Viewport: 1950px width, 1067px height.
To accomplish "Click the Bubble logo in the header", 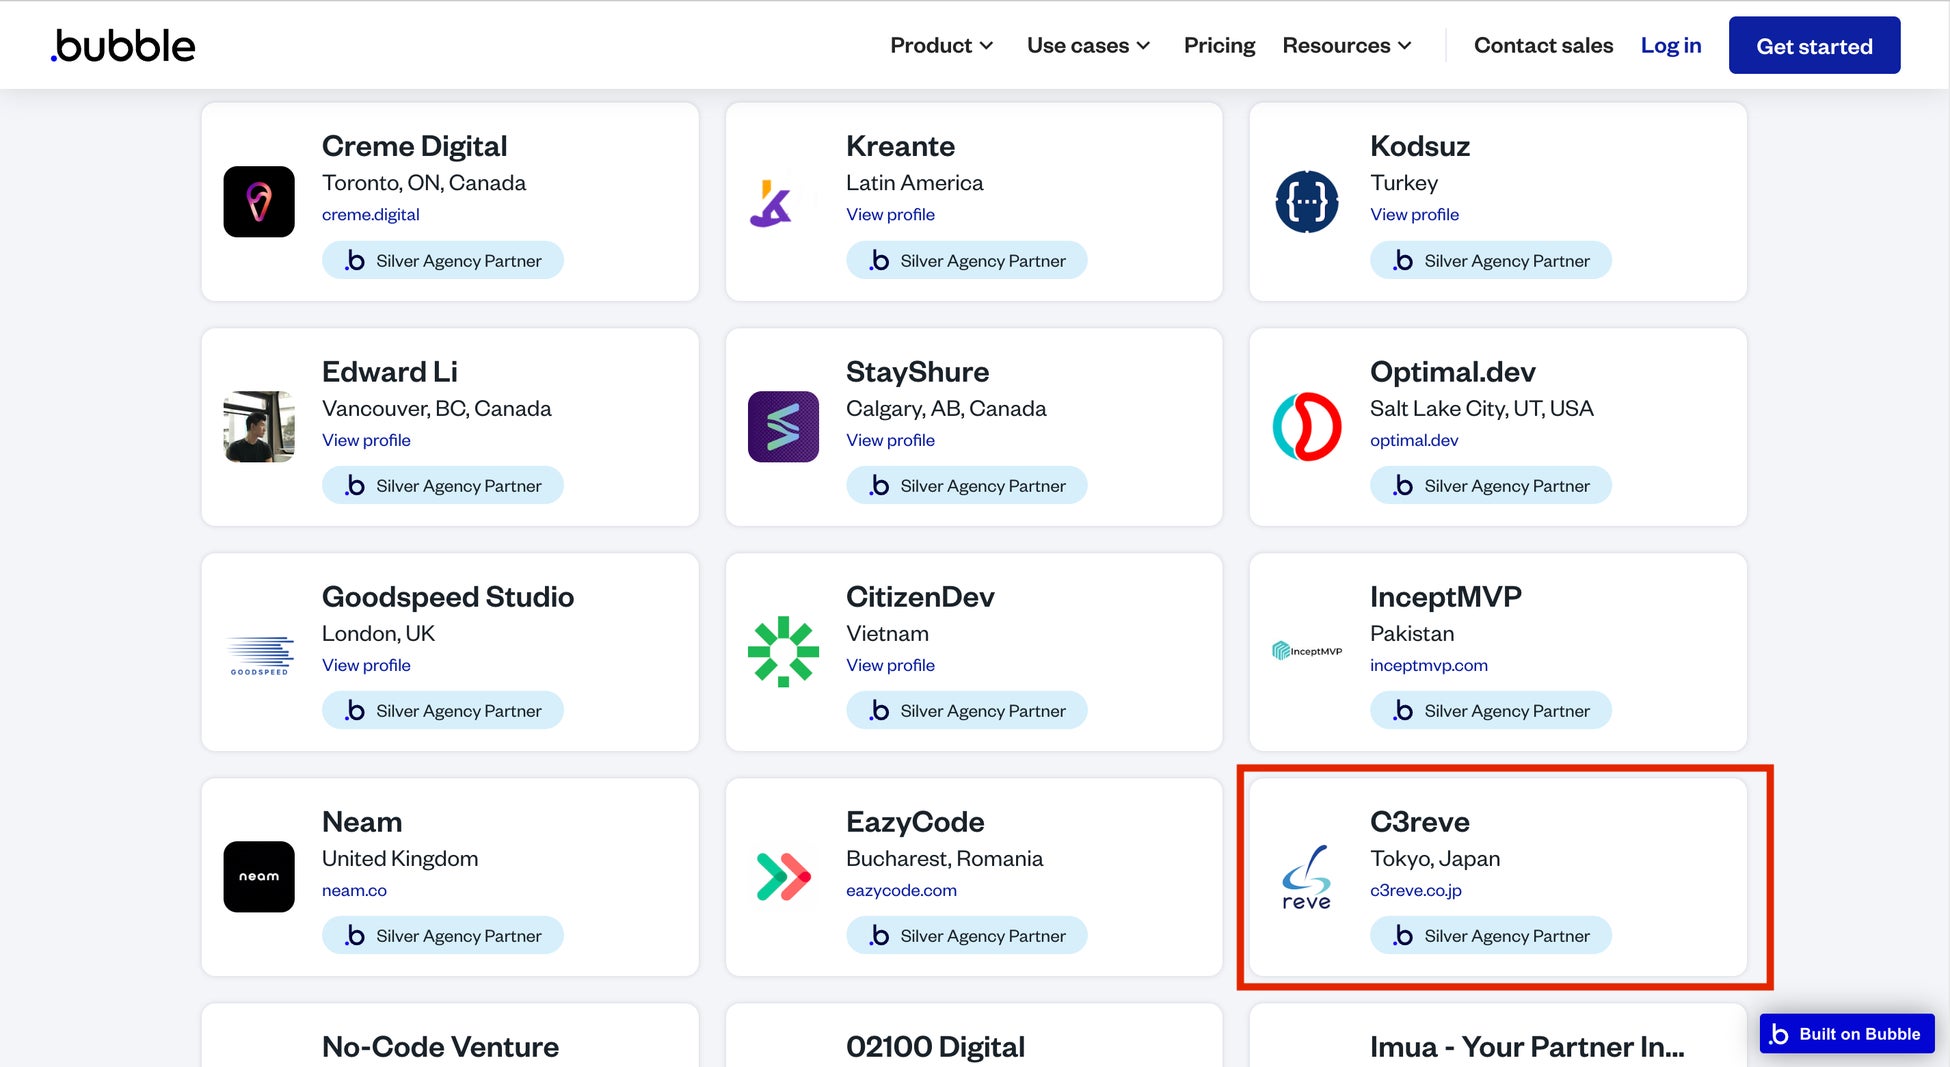I will [x=124, y=46].
